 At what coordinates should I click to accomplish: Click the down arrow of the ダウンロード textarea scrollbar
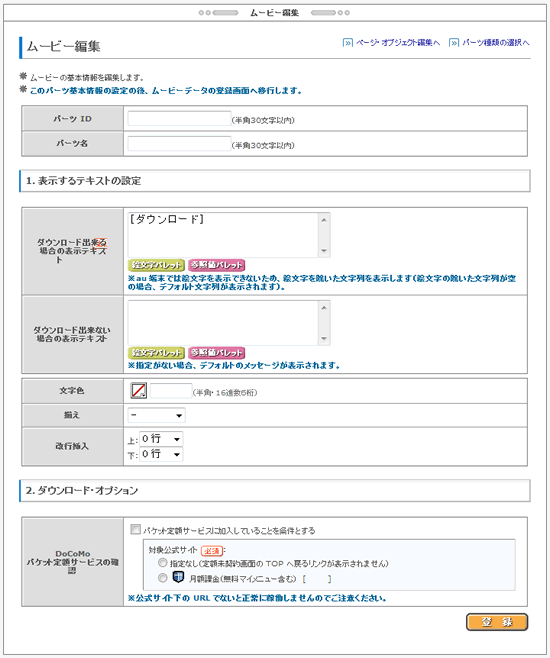[x=324, y=251]
